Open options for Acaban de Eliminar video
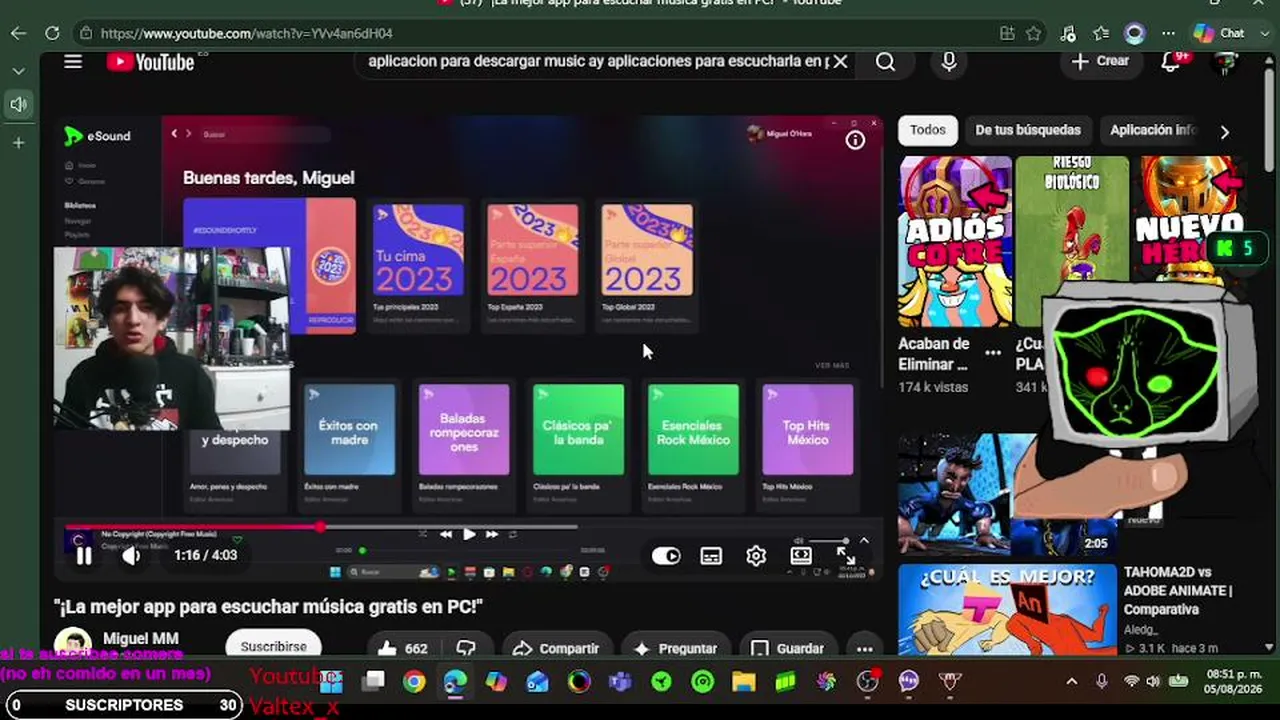 992,353
